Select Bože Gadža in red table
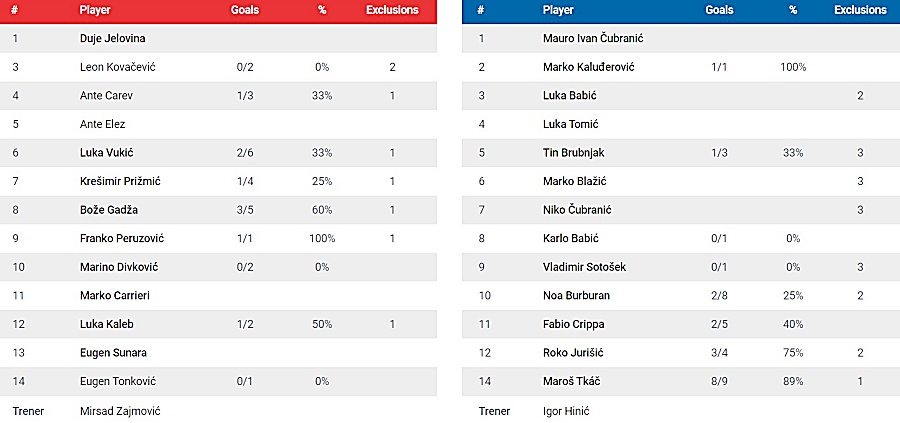Image resolution: width=900 pixels, height=423 pixels. (x=108, y=210)
